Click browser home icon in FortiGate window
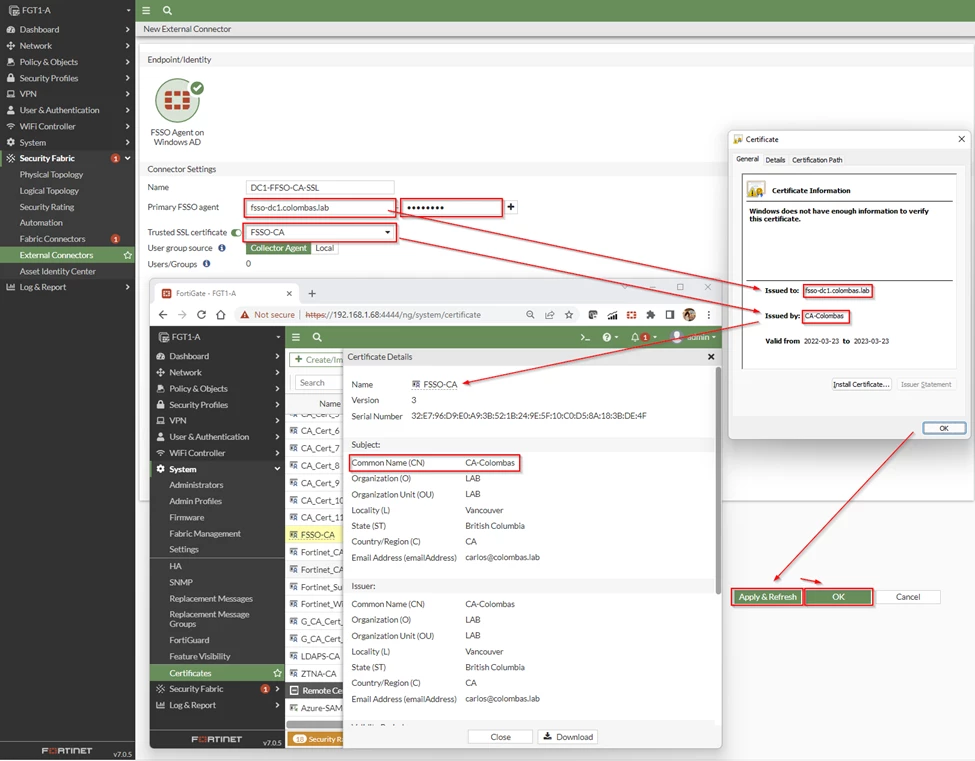This screenshot has width=975, height=761. point(220,315)
